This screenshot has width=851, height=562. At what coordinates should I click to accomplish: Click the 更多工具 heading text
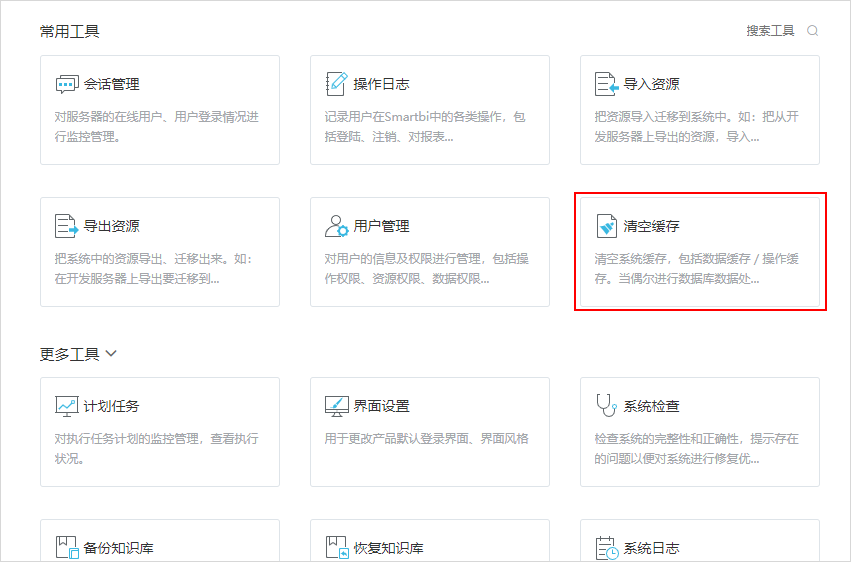[x=69, y=354]
